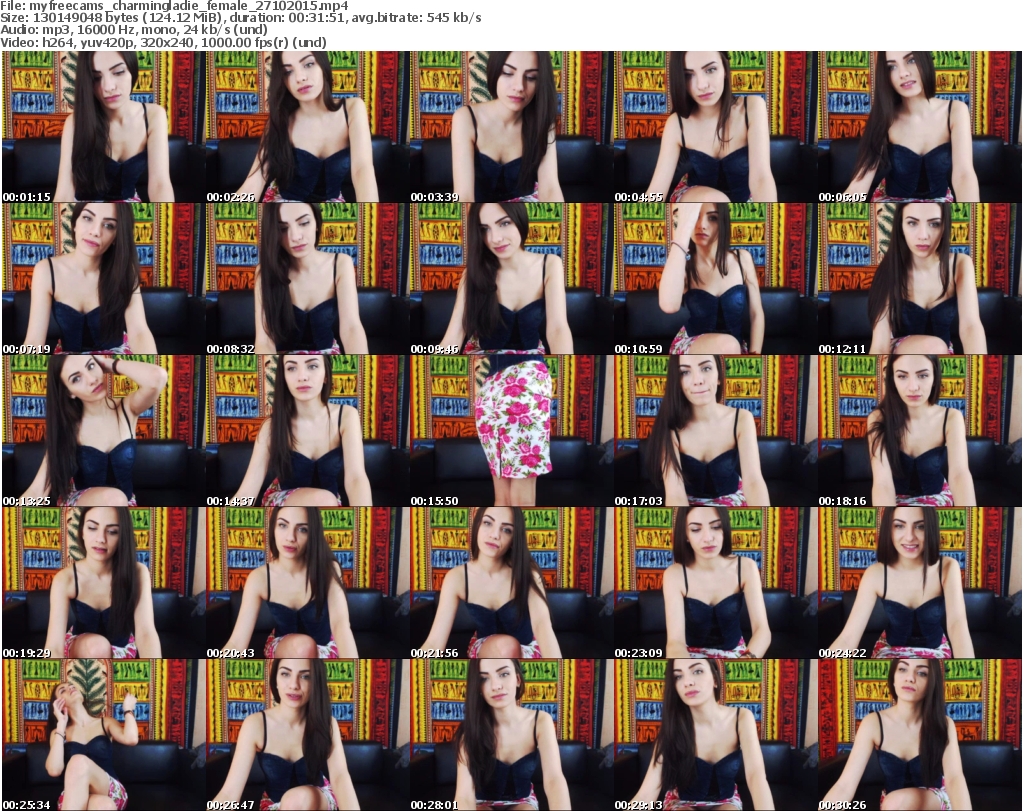Select the thumbnail timestamped 00:08:32
The height and width of the screenshot is (811, 1024).
click(308, 279)
